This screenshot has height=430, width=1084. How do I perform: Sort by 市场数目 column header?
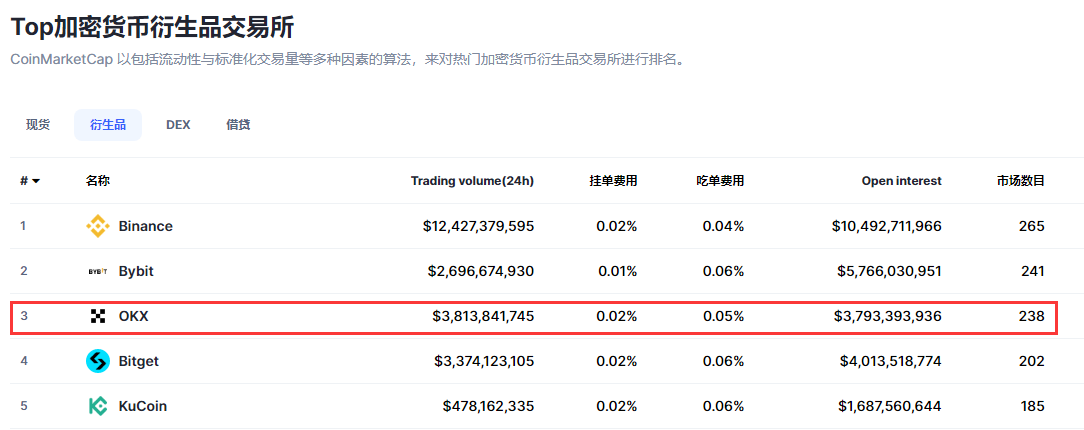pyautogui.click(x=1020, y=181)
